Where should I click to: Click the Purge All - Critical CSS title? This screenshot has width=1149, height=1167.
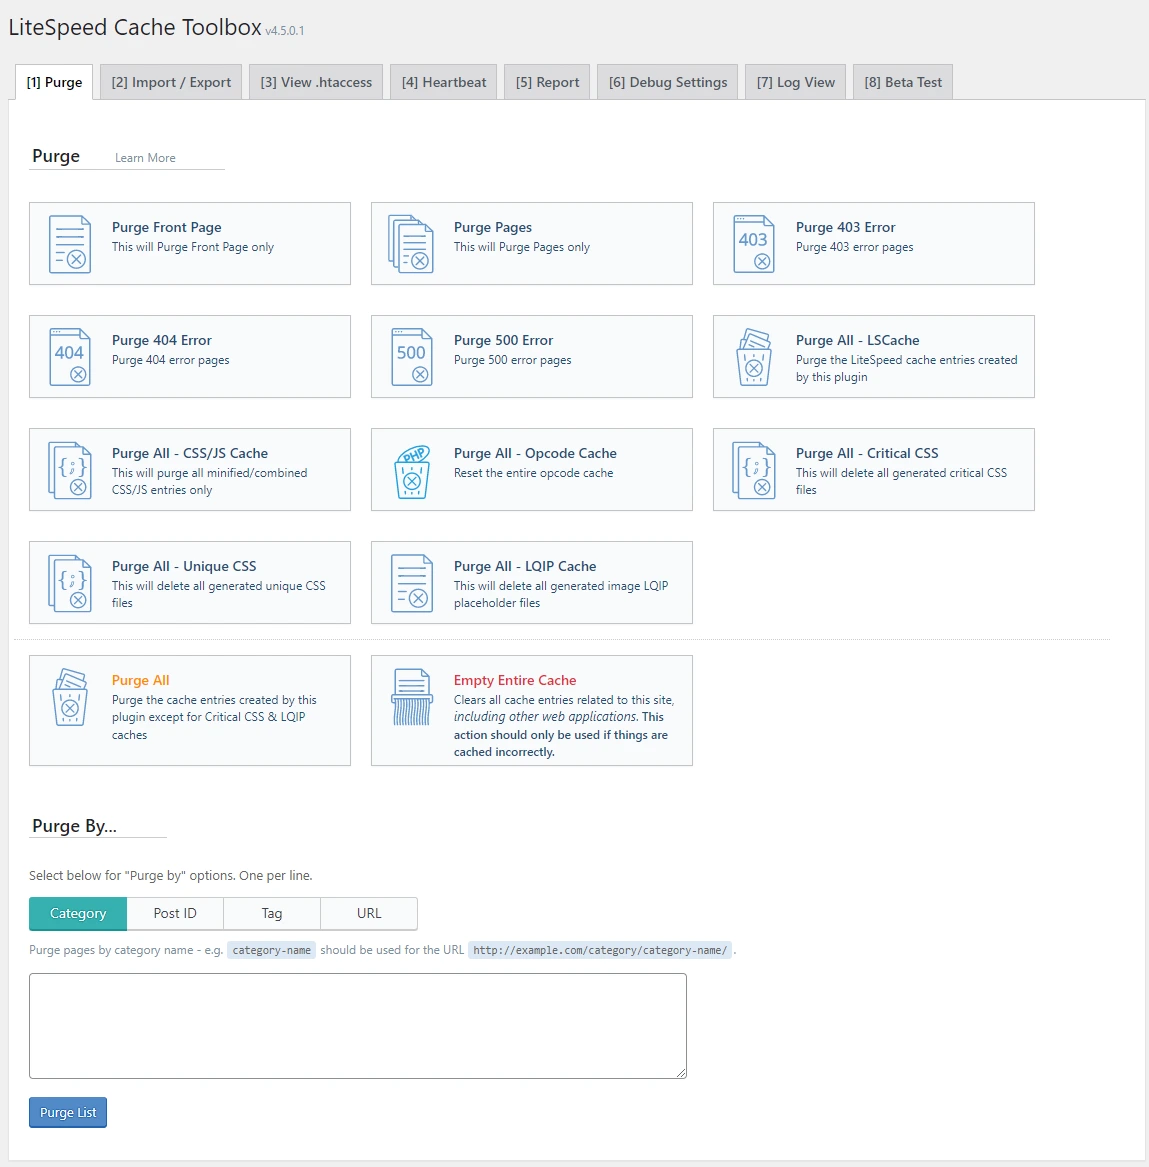click(x=867, y=453)
